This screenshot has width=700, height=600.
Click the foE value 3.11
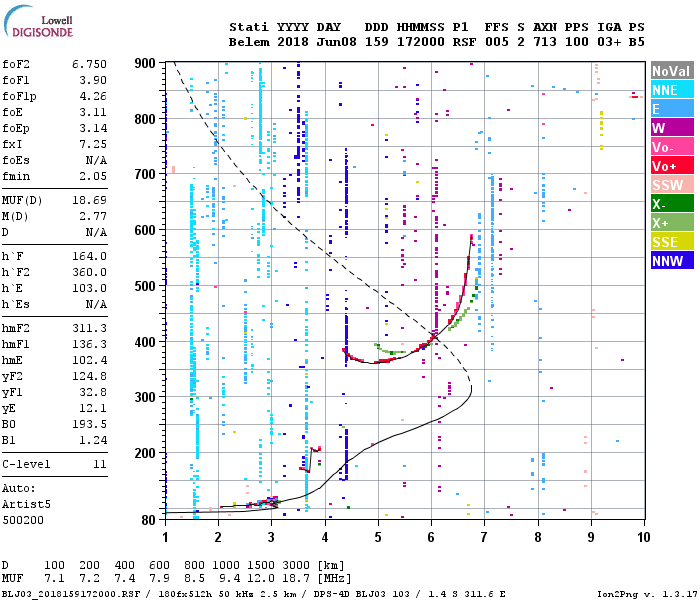tap(93, 112)
